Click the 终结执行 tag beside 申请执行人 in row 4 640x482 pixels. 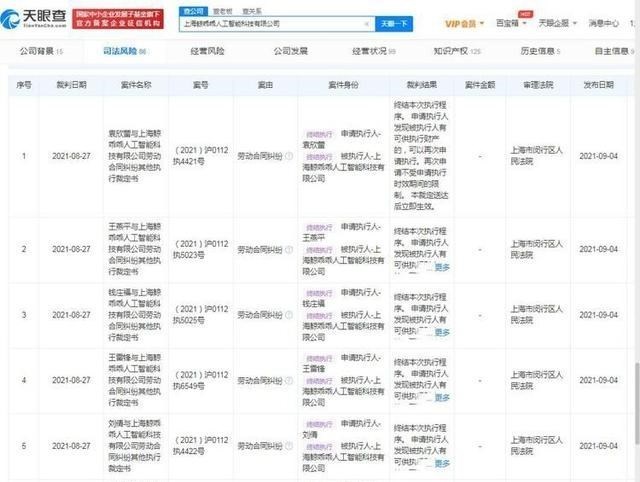319,358
